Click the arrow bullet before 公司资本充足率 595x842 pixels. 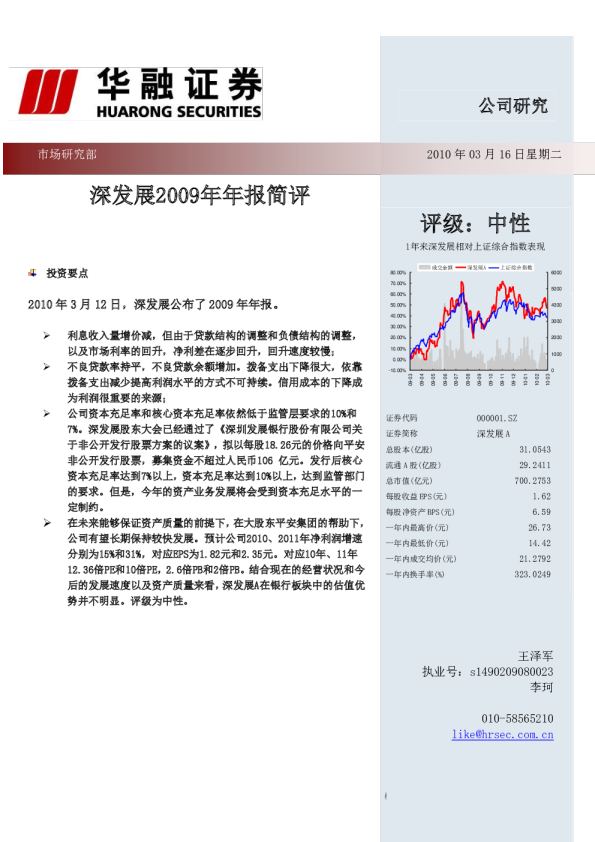47,413
